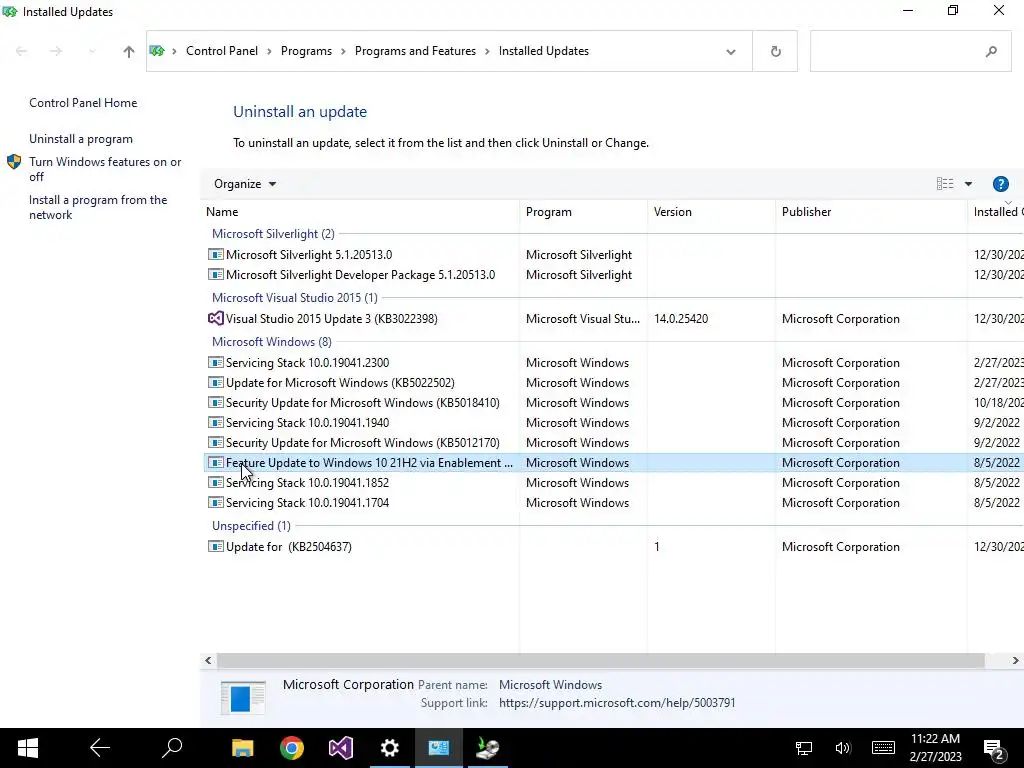The image size is (1024, 768).
Task: Click Programs in the breadcrumb path
Action: 306,51
